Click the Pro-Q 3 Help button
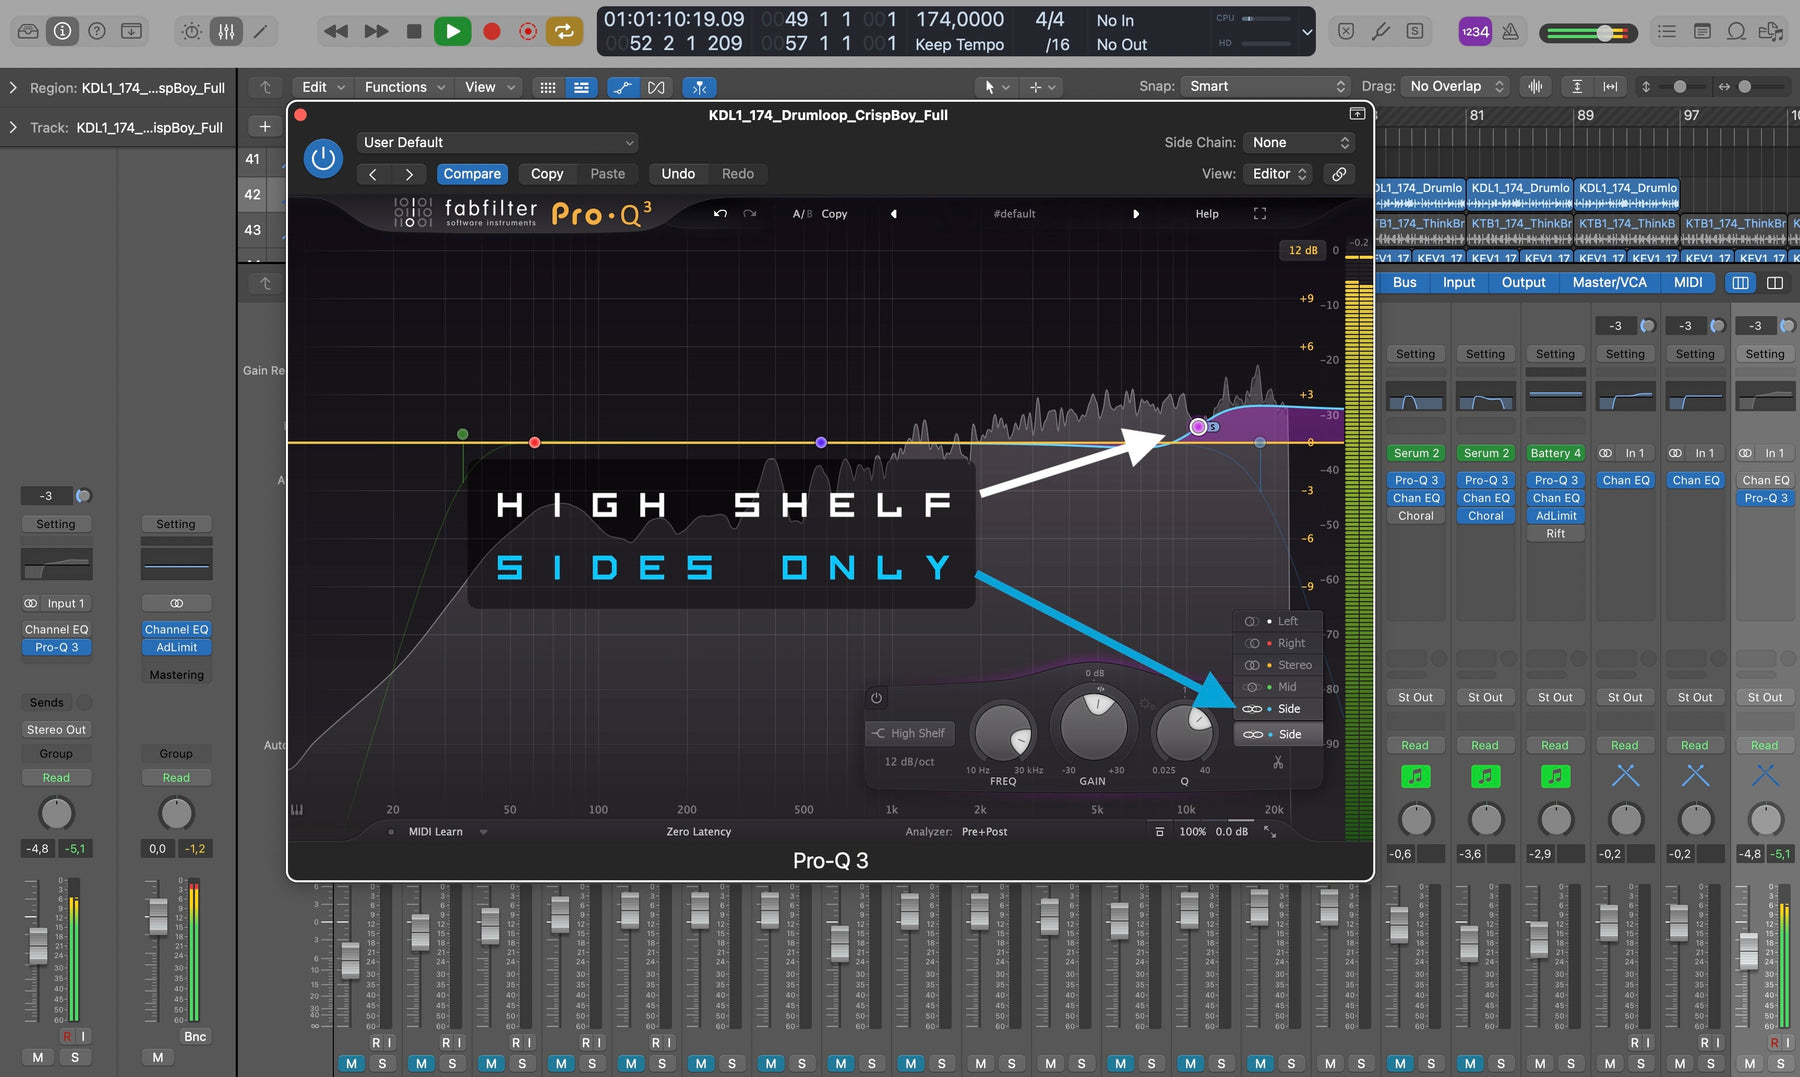The width and height of the screenshot is (1800, 1077). [x=1207, y=214]
